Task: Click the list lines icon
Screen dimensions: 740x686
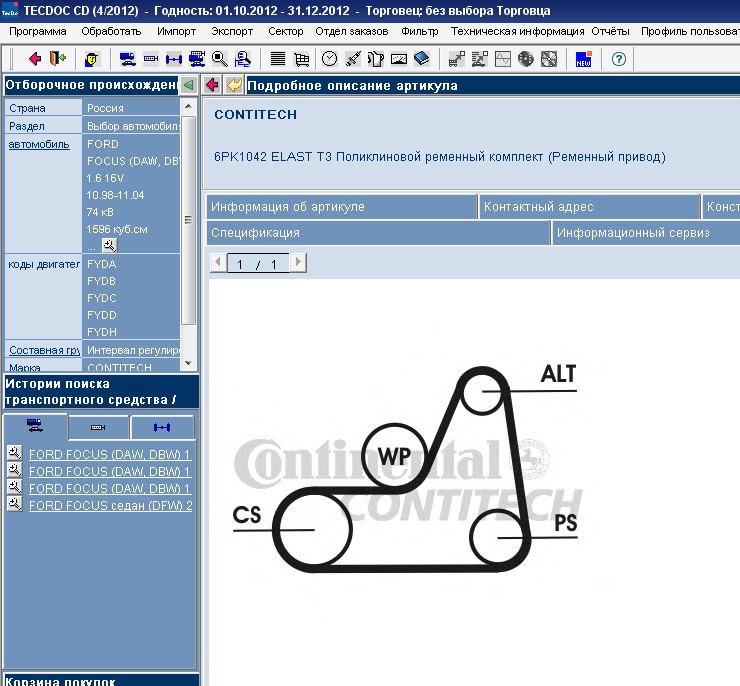Action: [x=278, y=59]
